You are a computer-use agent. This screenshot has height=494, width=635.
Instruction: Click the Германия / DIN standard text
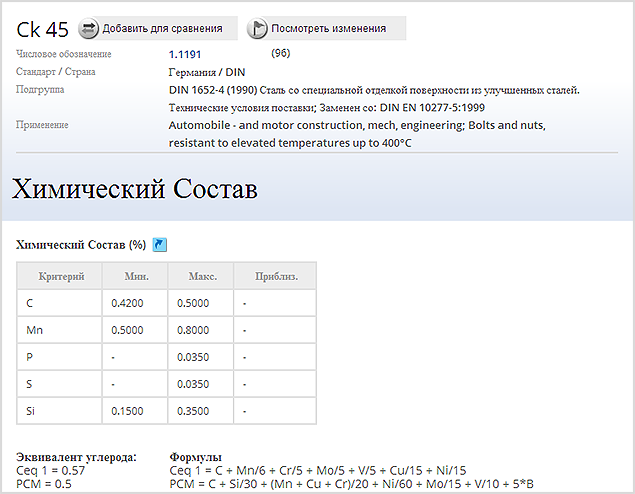[x=207, y=72]
